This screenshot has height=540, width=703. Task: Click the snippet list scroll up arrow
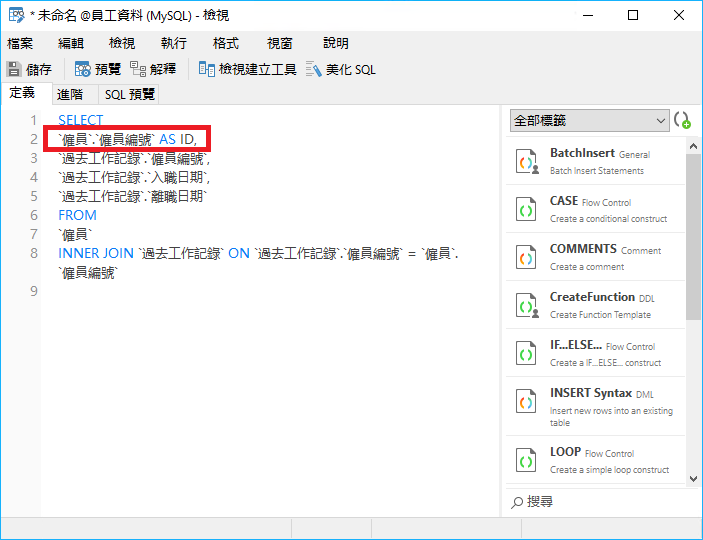click(693, 146)
